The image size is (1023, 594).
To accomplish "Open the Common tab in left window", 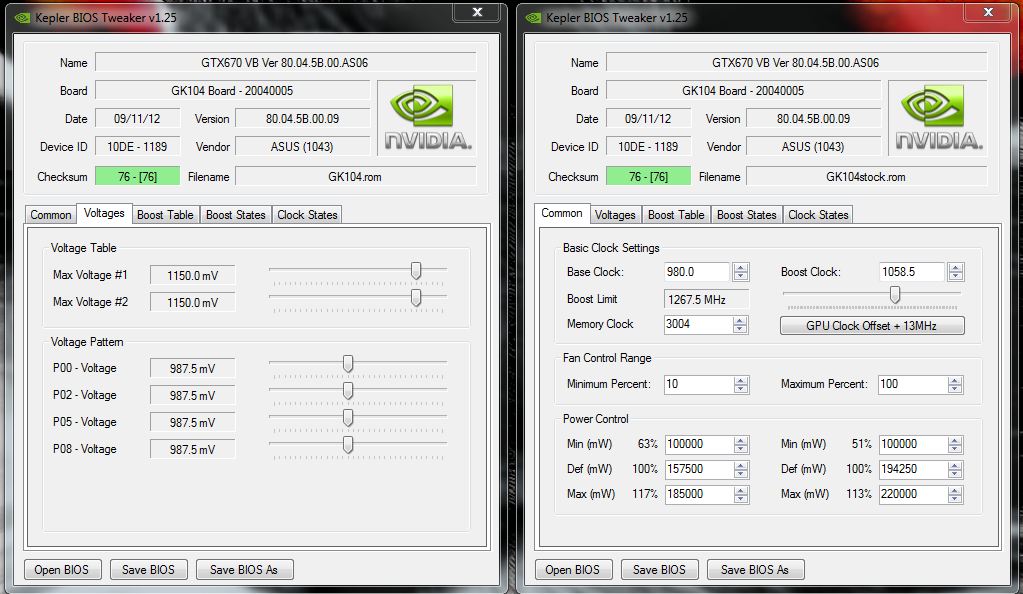I will [x=51, y=215].
